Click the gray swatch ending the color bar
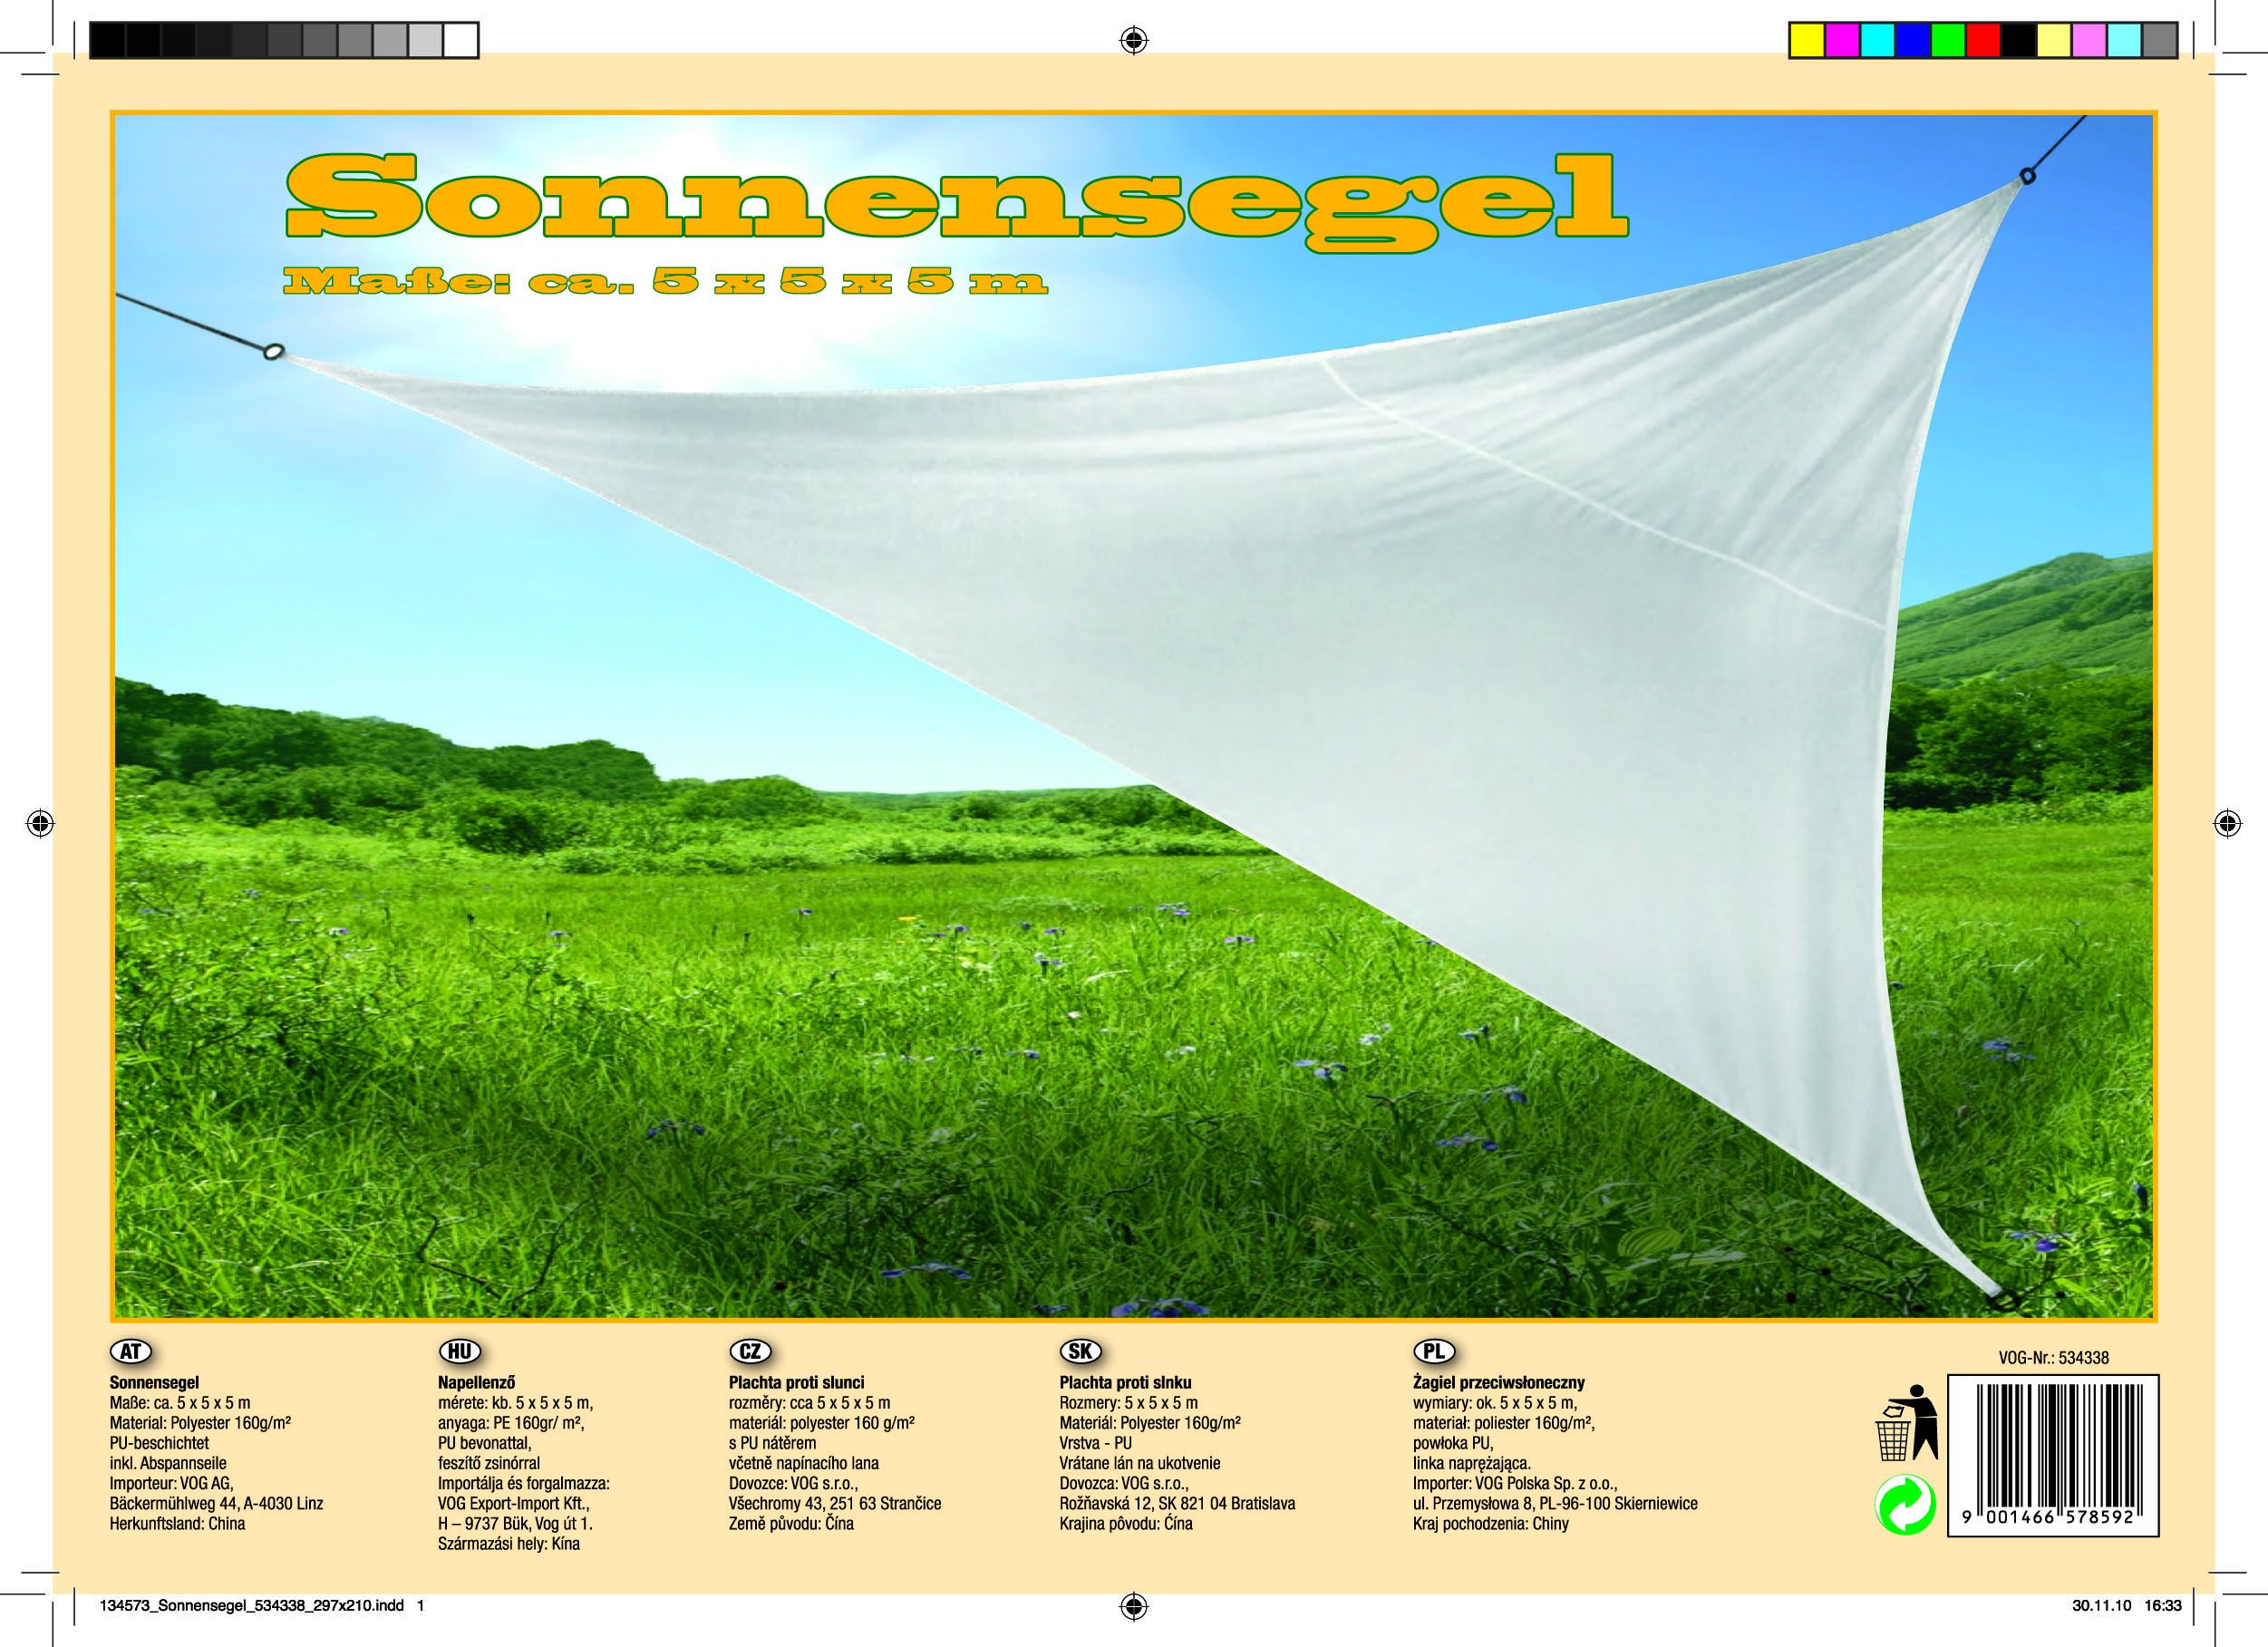Viewport: 2268px width, 1647px height. click(2160, 41)
